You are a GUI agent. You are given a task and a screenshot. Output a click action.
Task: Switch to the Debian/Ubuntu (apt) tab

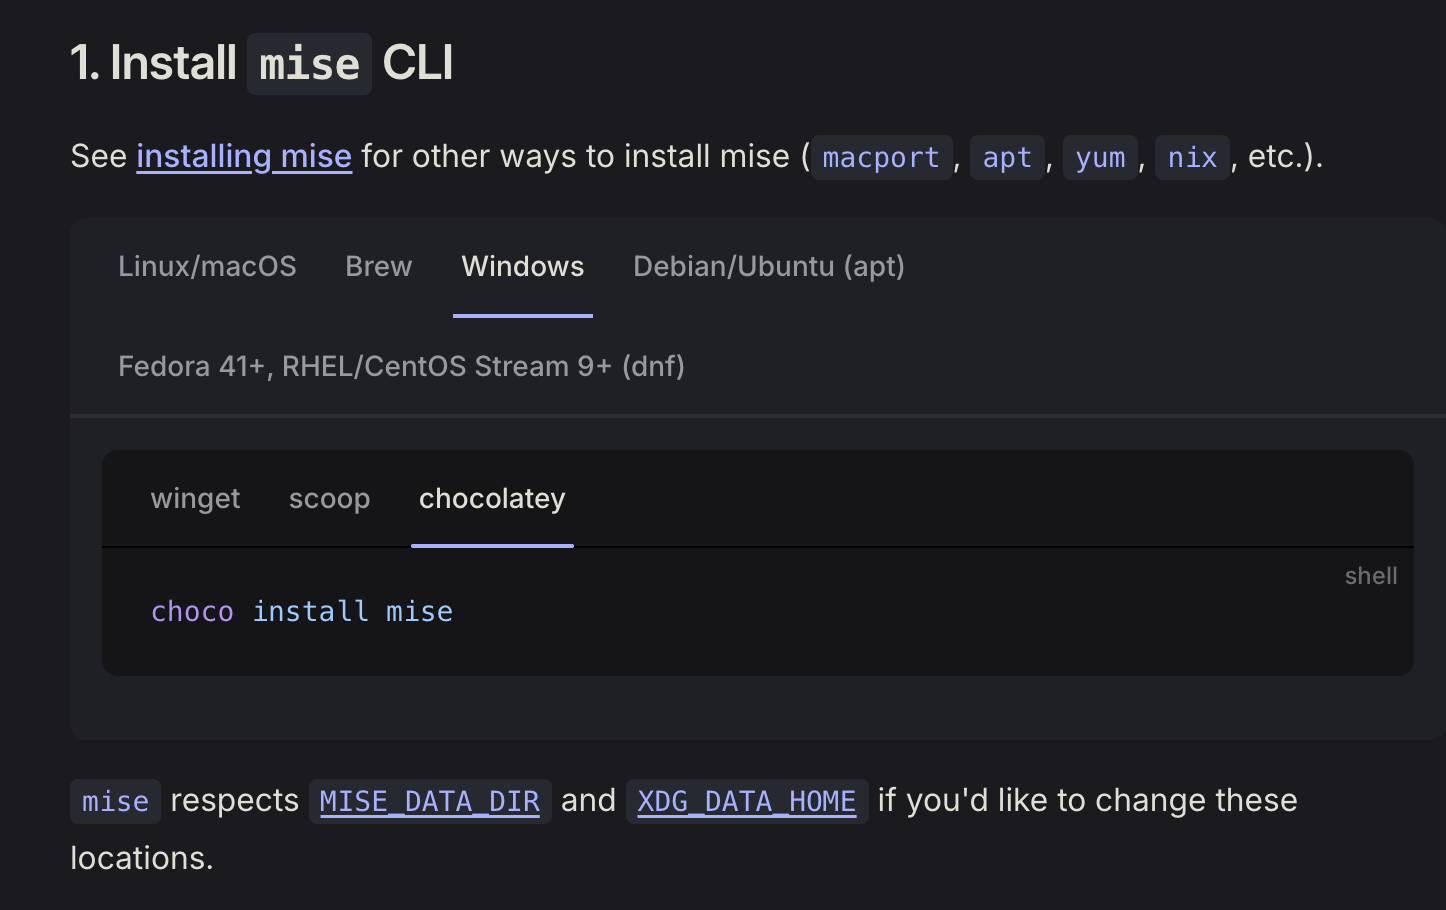[x=768, y=266]
